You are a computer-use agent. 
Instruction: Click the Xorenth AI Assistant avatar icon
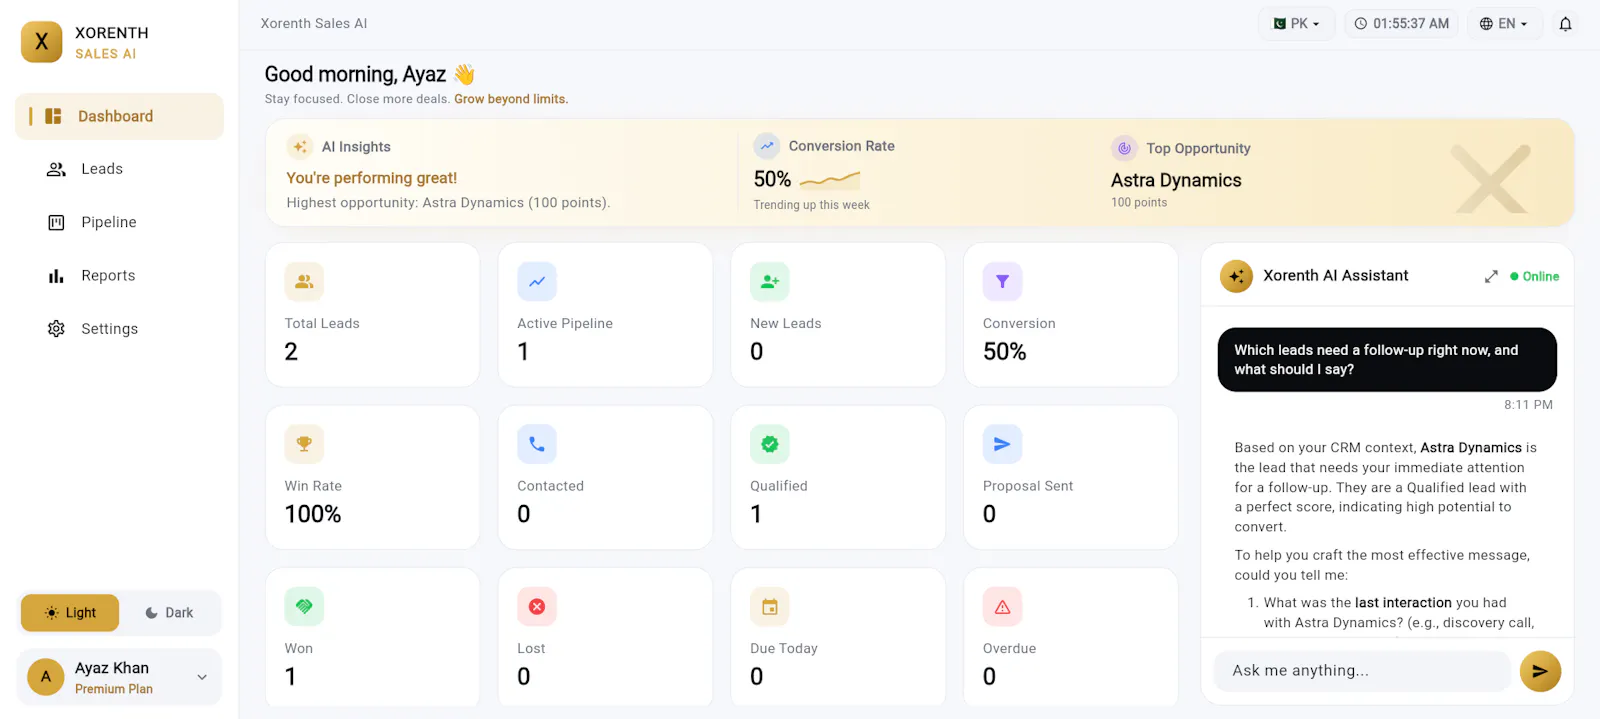pyautogui.click(x=1237, y=276)
